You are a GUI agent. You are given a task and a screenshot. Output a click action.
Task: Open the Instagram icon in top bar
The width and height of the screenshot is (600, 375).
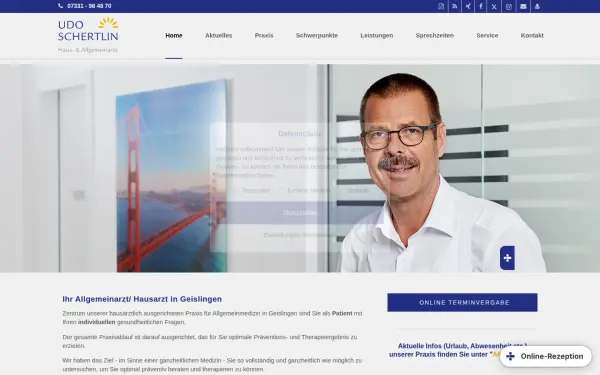(x=509, y=6)
